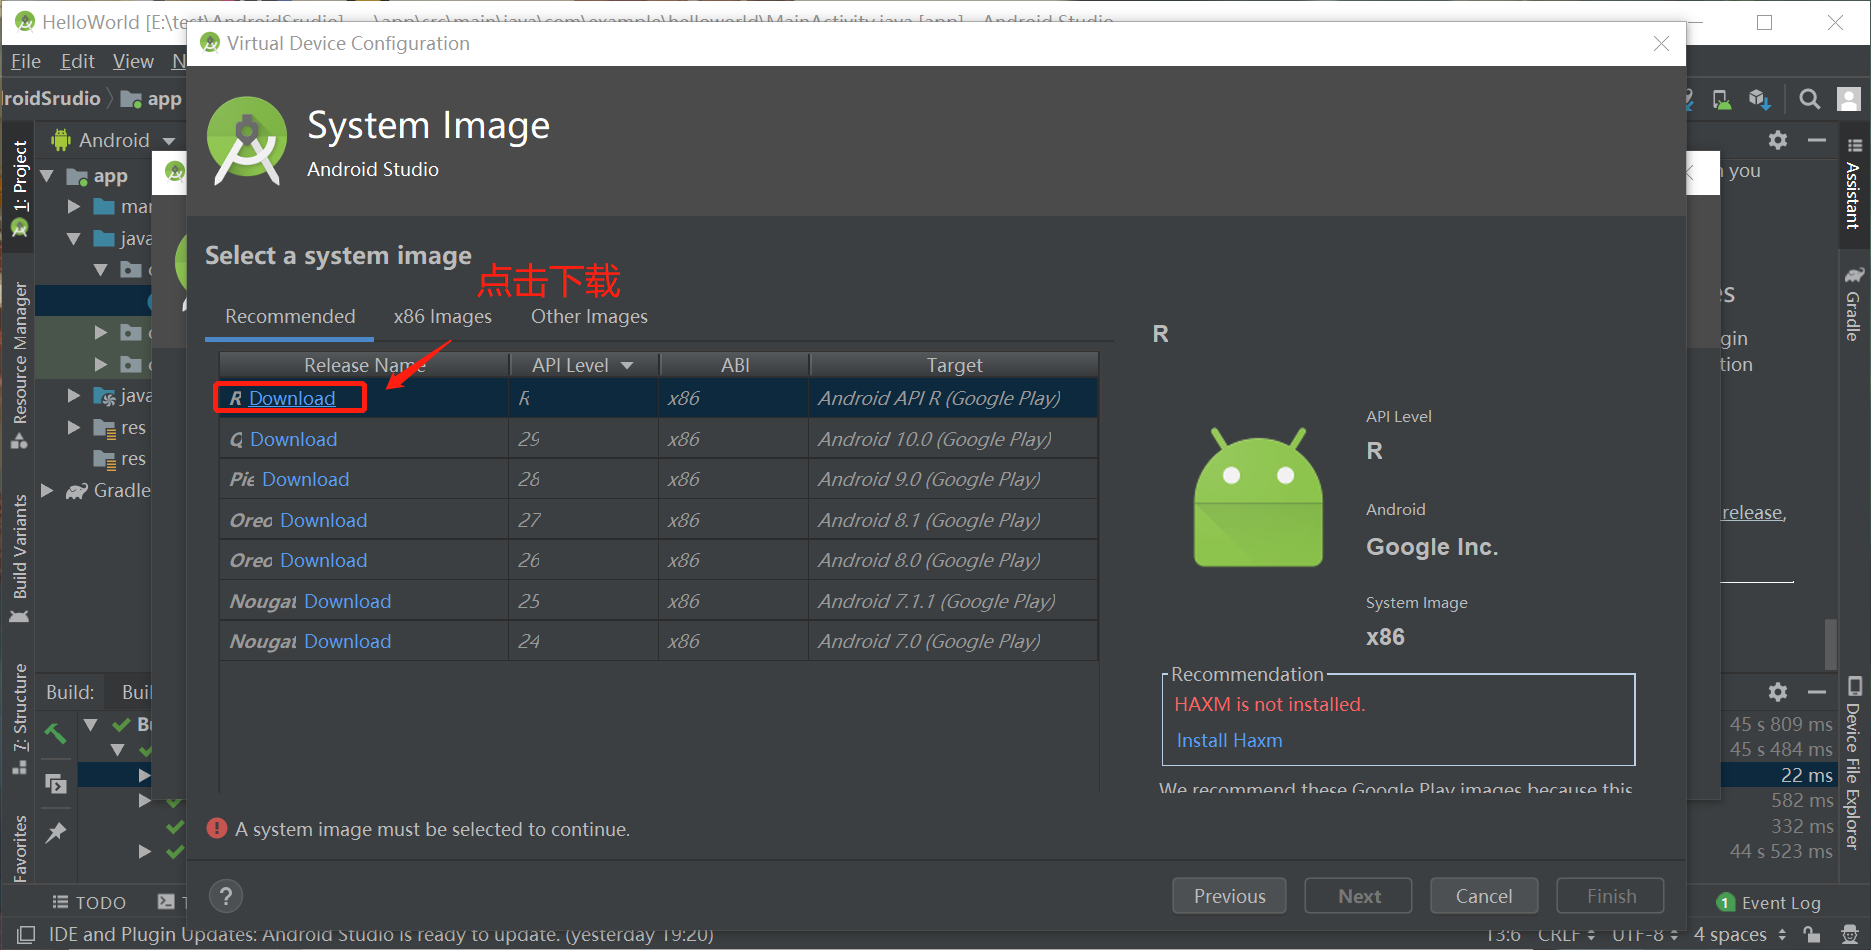The height and width of the screenshot is (950, 1871).
Task: Change the UTF-8 file encoding
Action: coord(1645,935)
